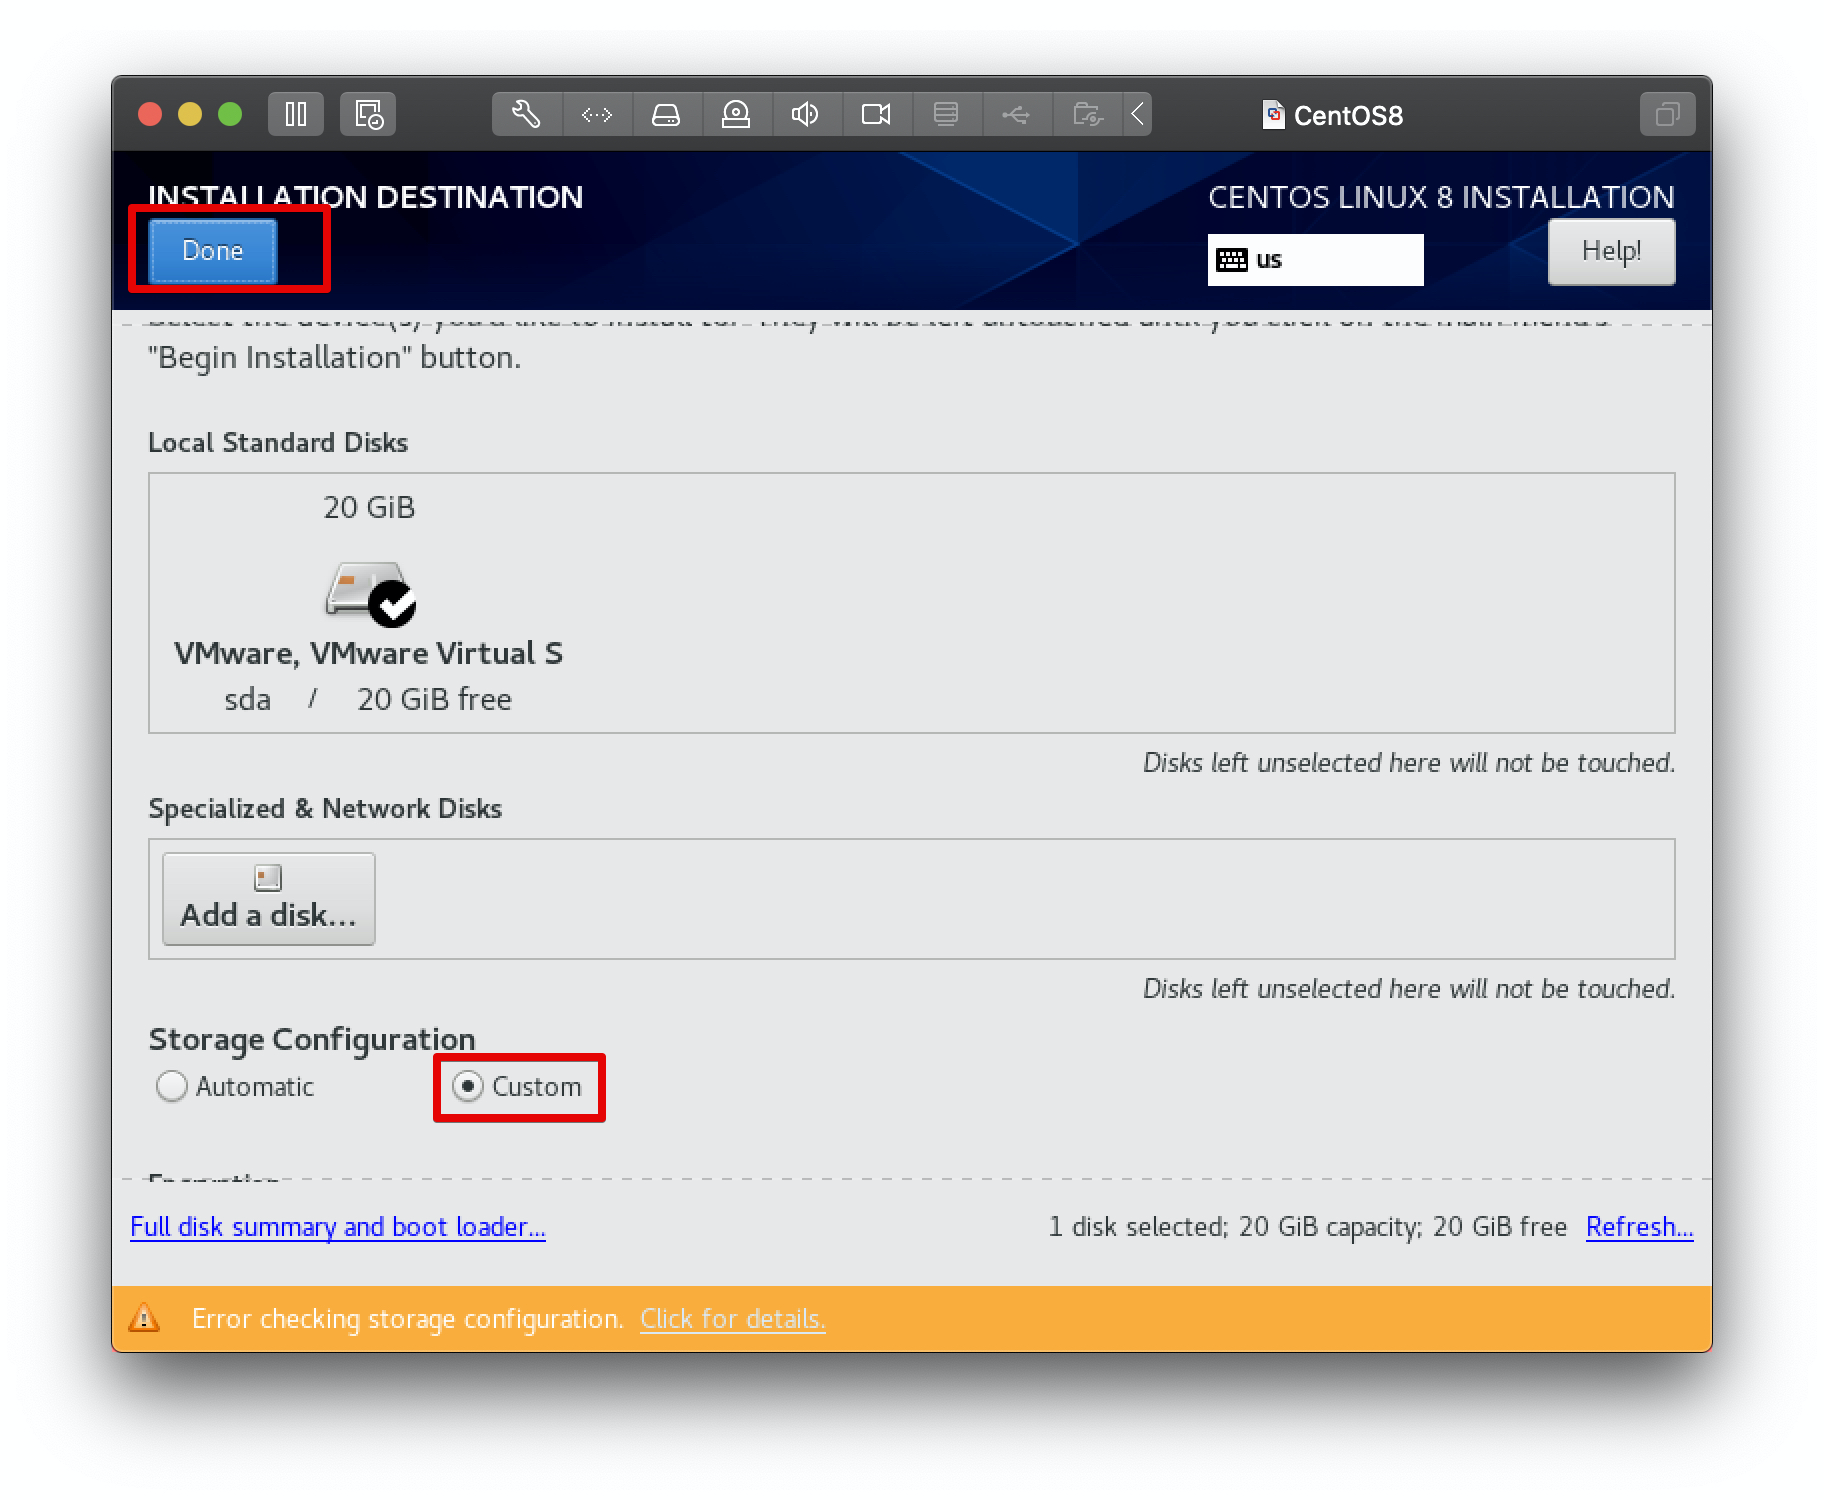Click the hard disk toolbar icon
The height and width of the screenshot is (1500, 1824).
click(666, 114)
